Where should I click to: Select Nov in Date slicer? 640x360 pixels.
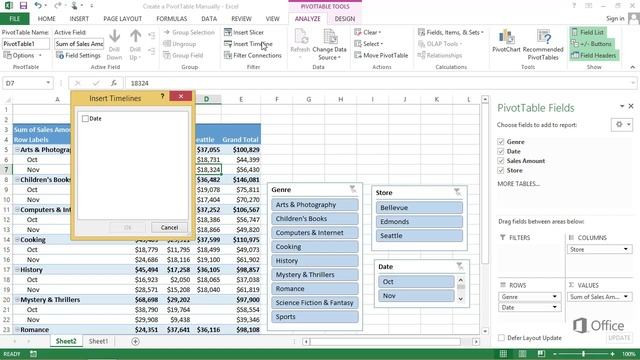point(416,296)
